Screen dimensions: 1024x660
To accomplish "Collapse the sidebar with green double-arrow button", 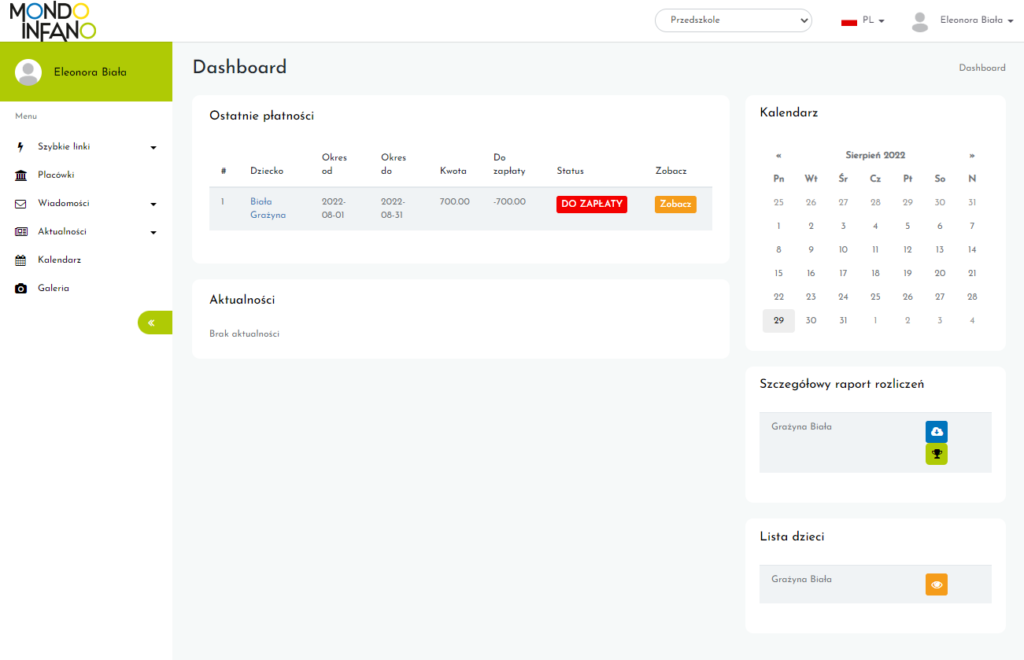I will 155,322.
